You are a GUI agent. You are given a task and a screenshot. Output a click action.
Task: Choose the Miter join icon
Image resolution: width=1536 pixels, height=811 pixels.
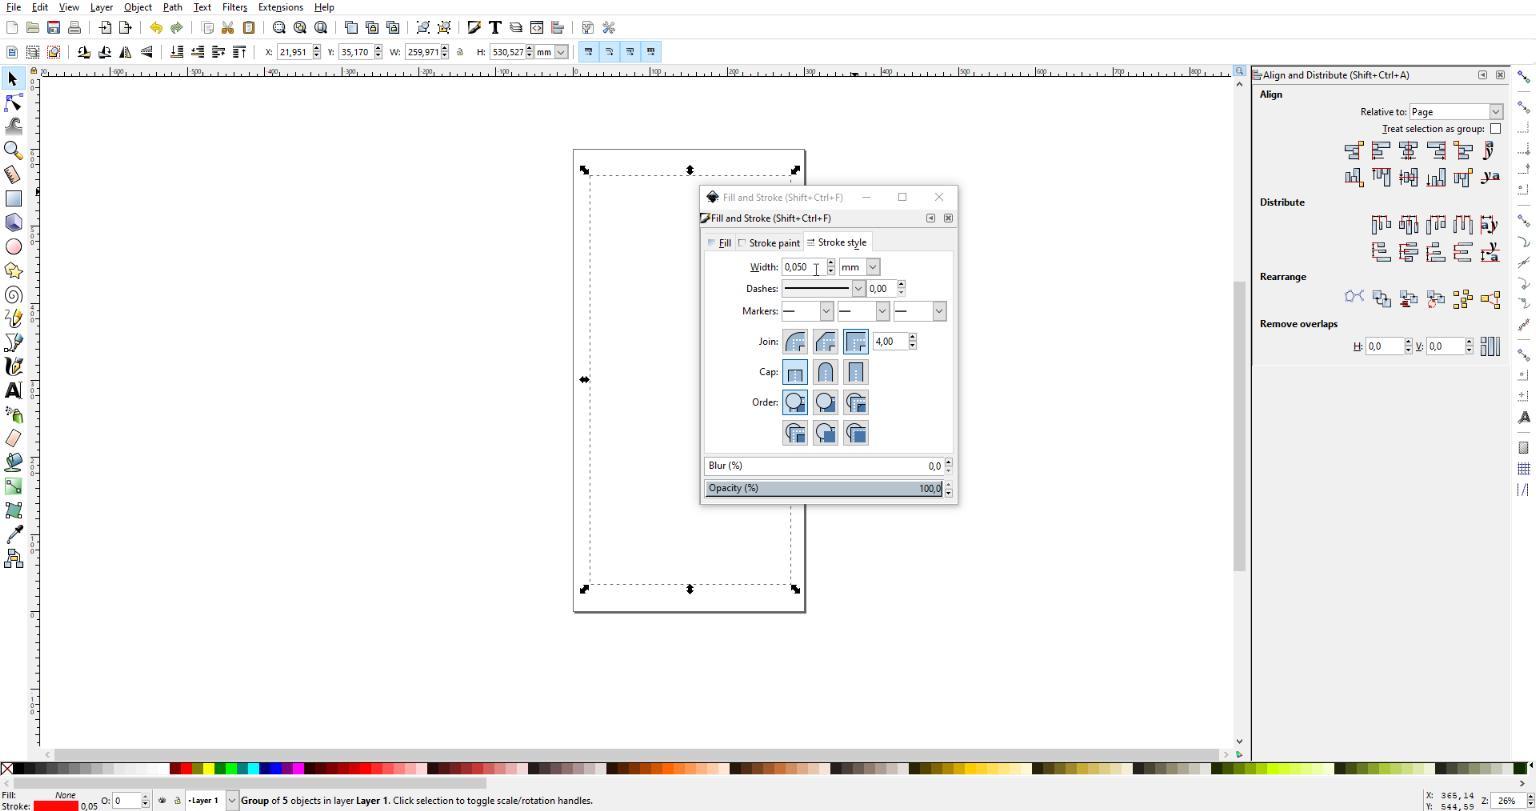coord(856,342)
